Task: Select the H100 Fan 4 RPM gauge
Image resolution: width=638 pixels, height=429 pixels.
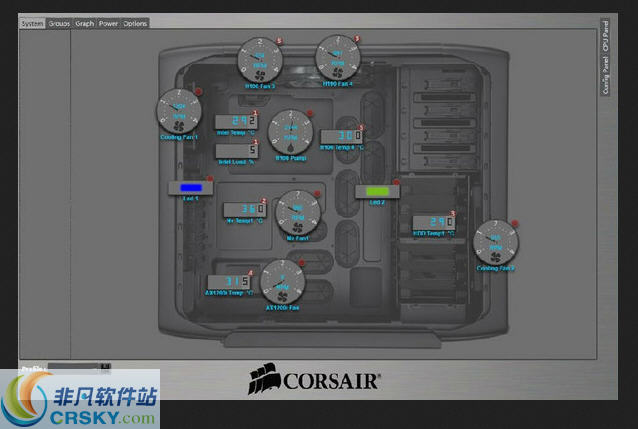Action: pyautogui.click(x=338, y=58)
